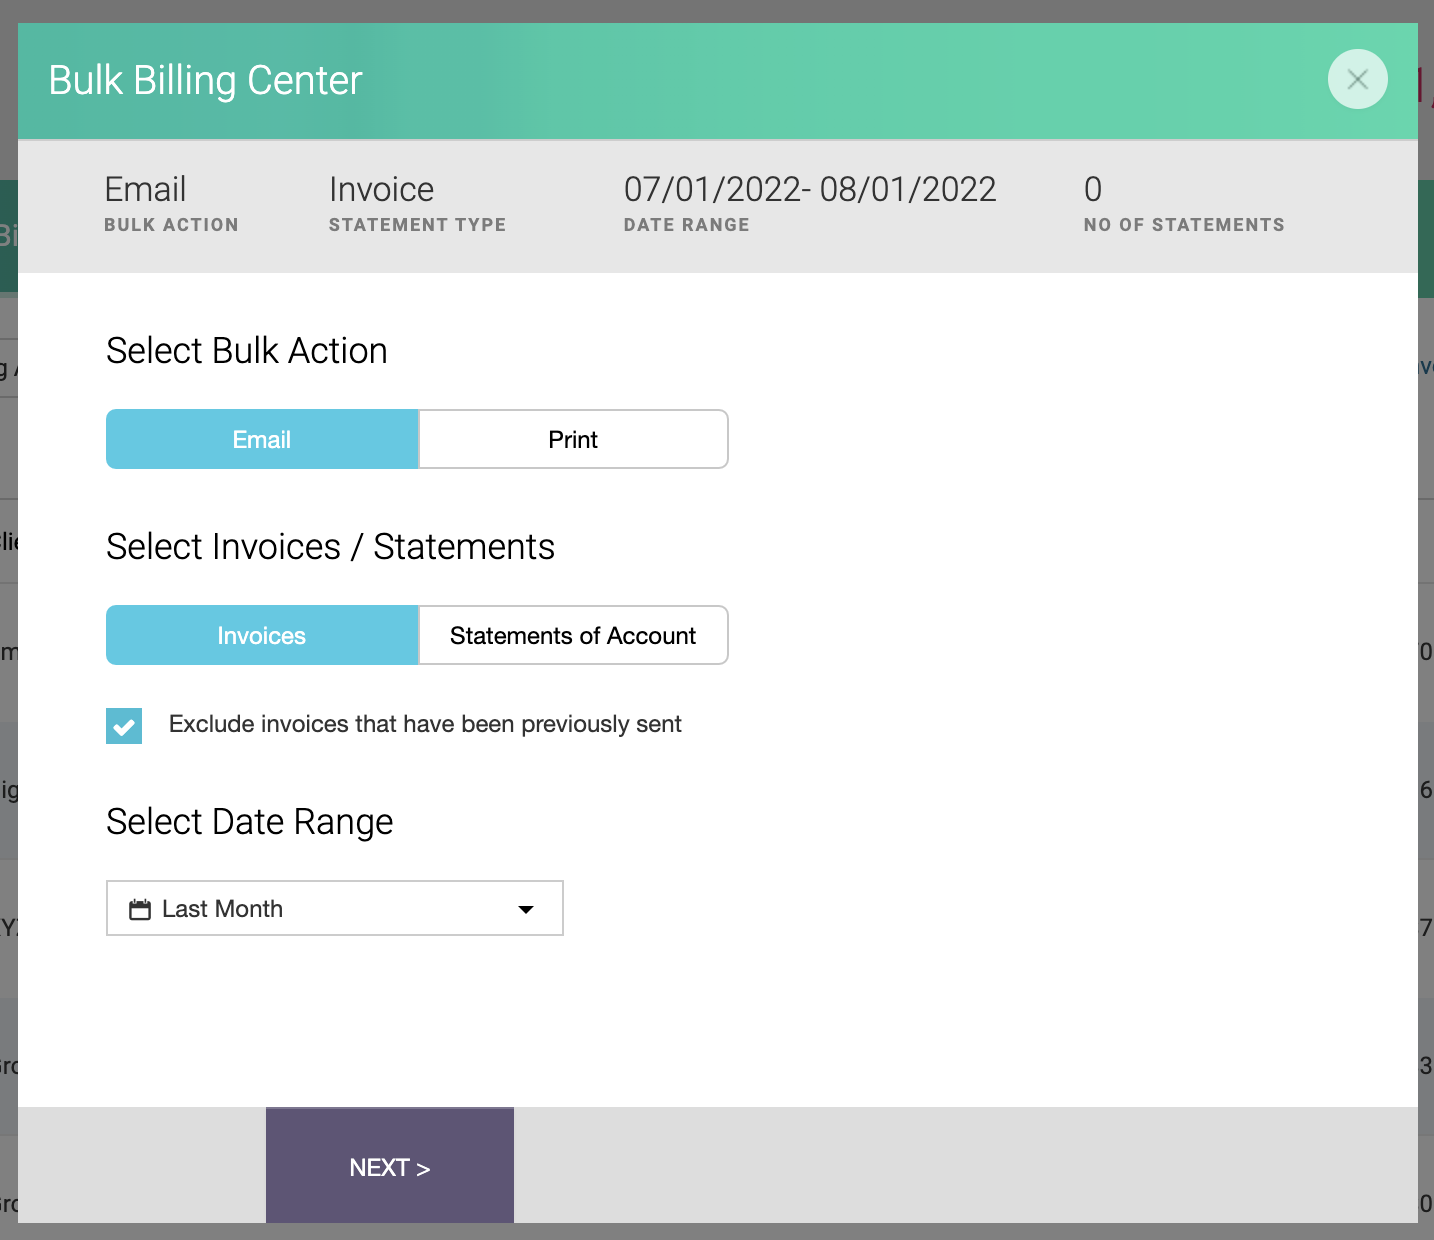1434x1240 pixels.
Task: Click the date range dropdown arrow
Action: 526,909
